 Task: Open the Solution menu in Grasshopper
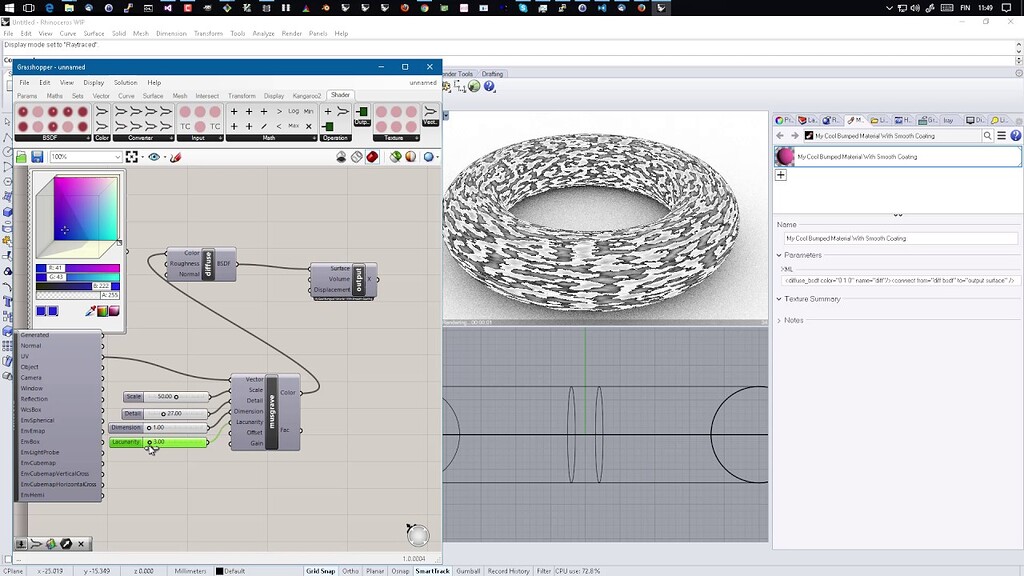126,82
